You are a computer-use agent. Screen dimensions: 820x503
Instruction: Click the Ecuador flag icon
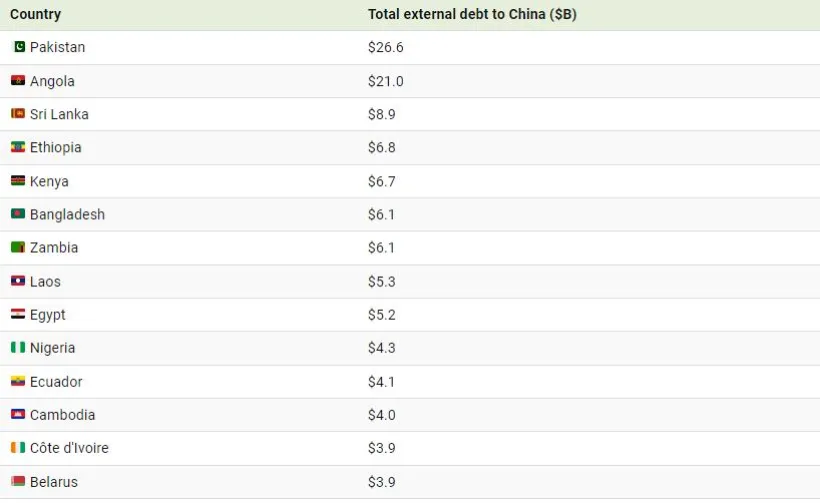pyautogui.click(x=18, y=381)
